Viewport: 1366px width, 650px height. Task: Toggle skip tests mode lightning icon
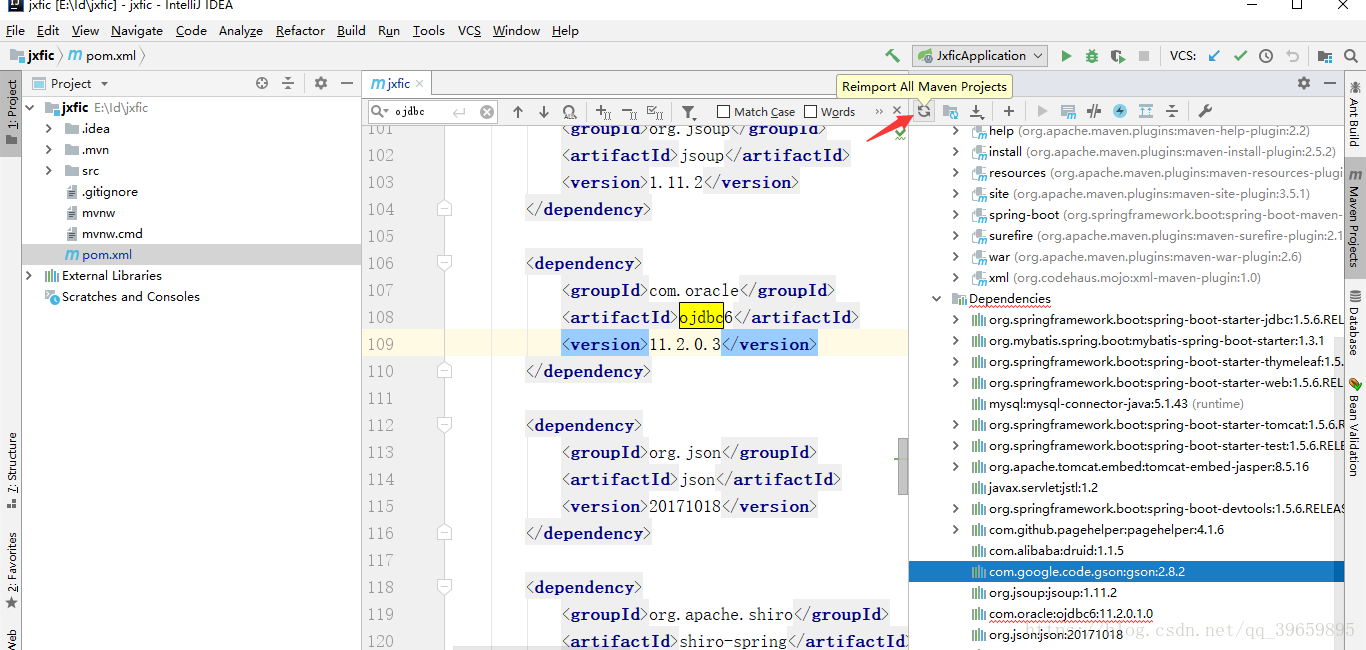[1120, 111]
